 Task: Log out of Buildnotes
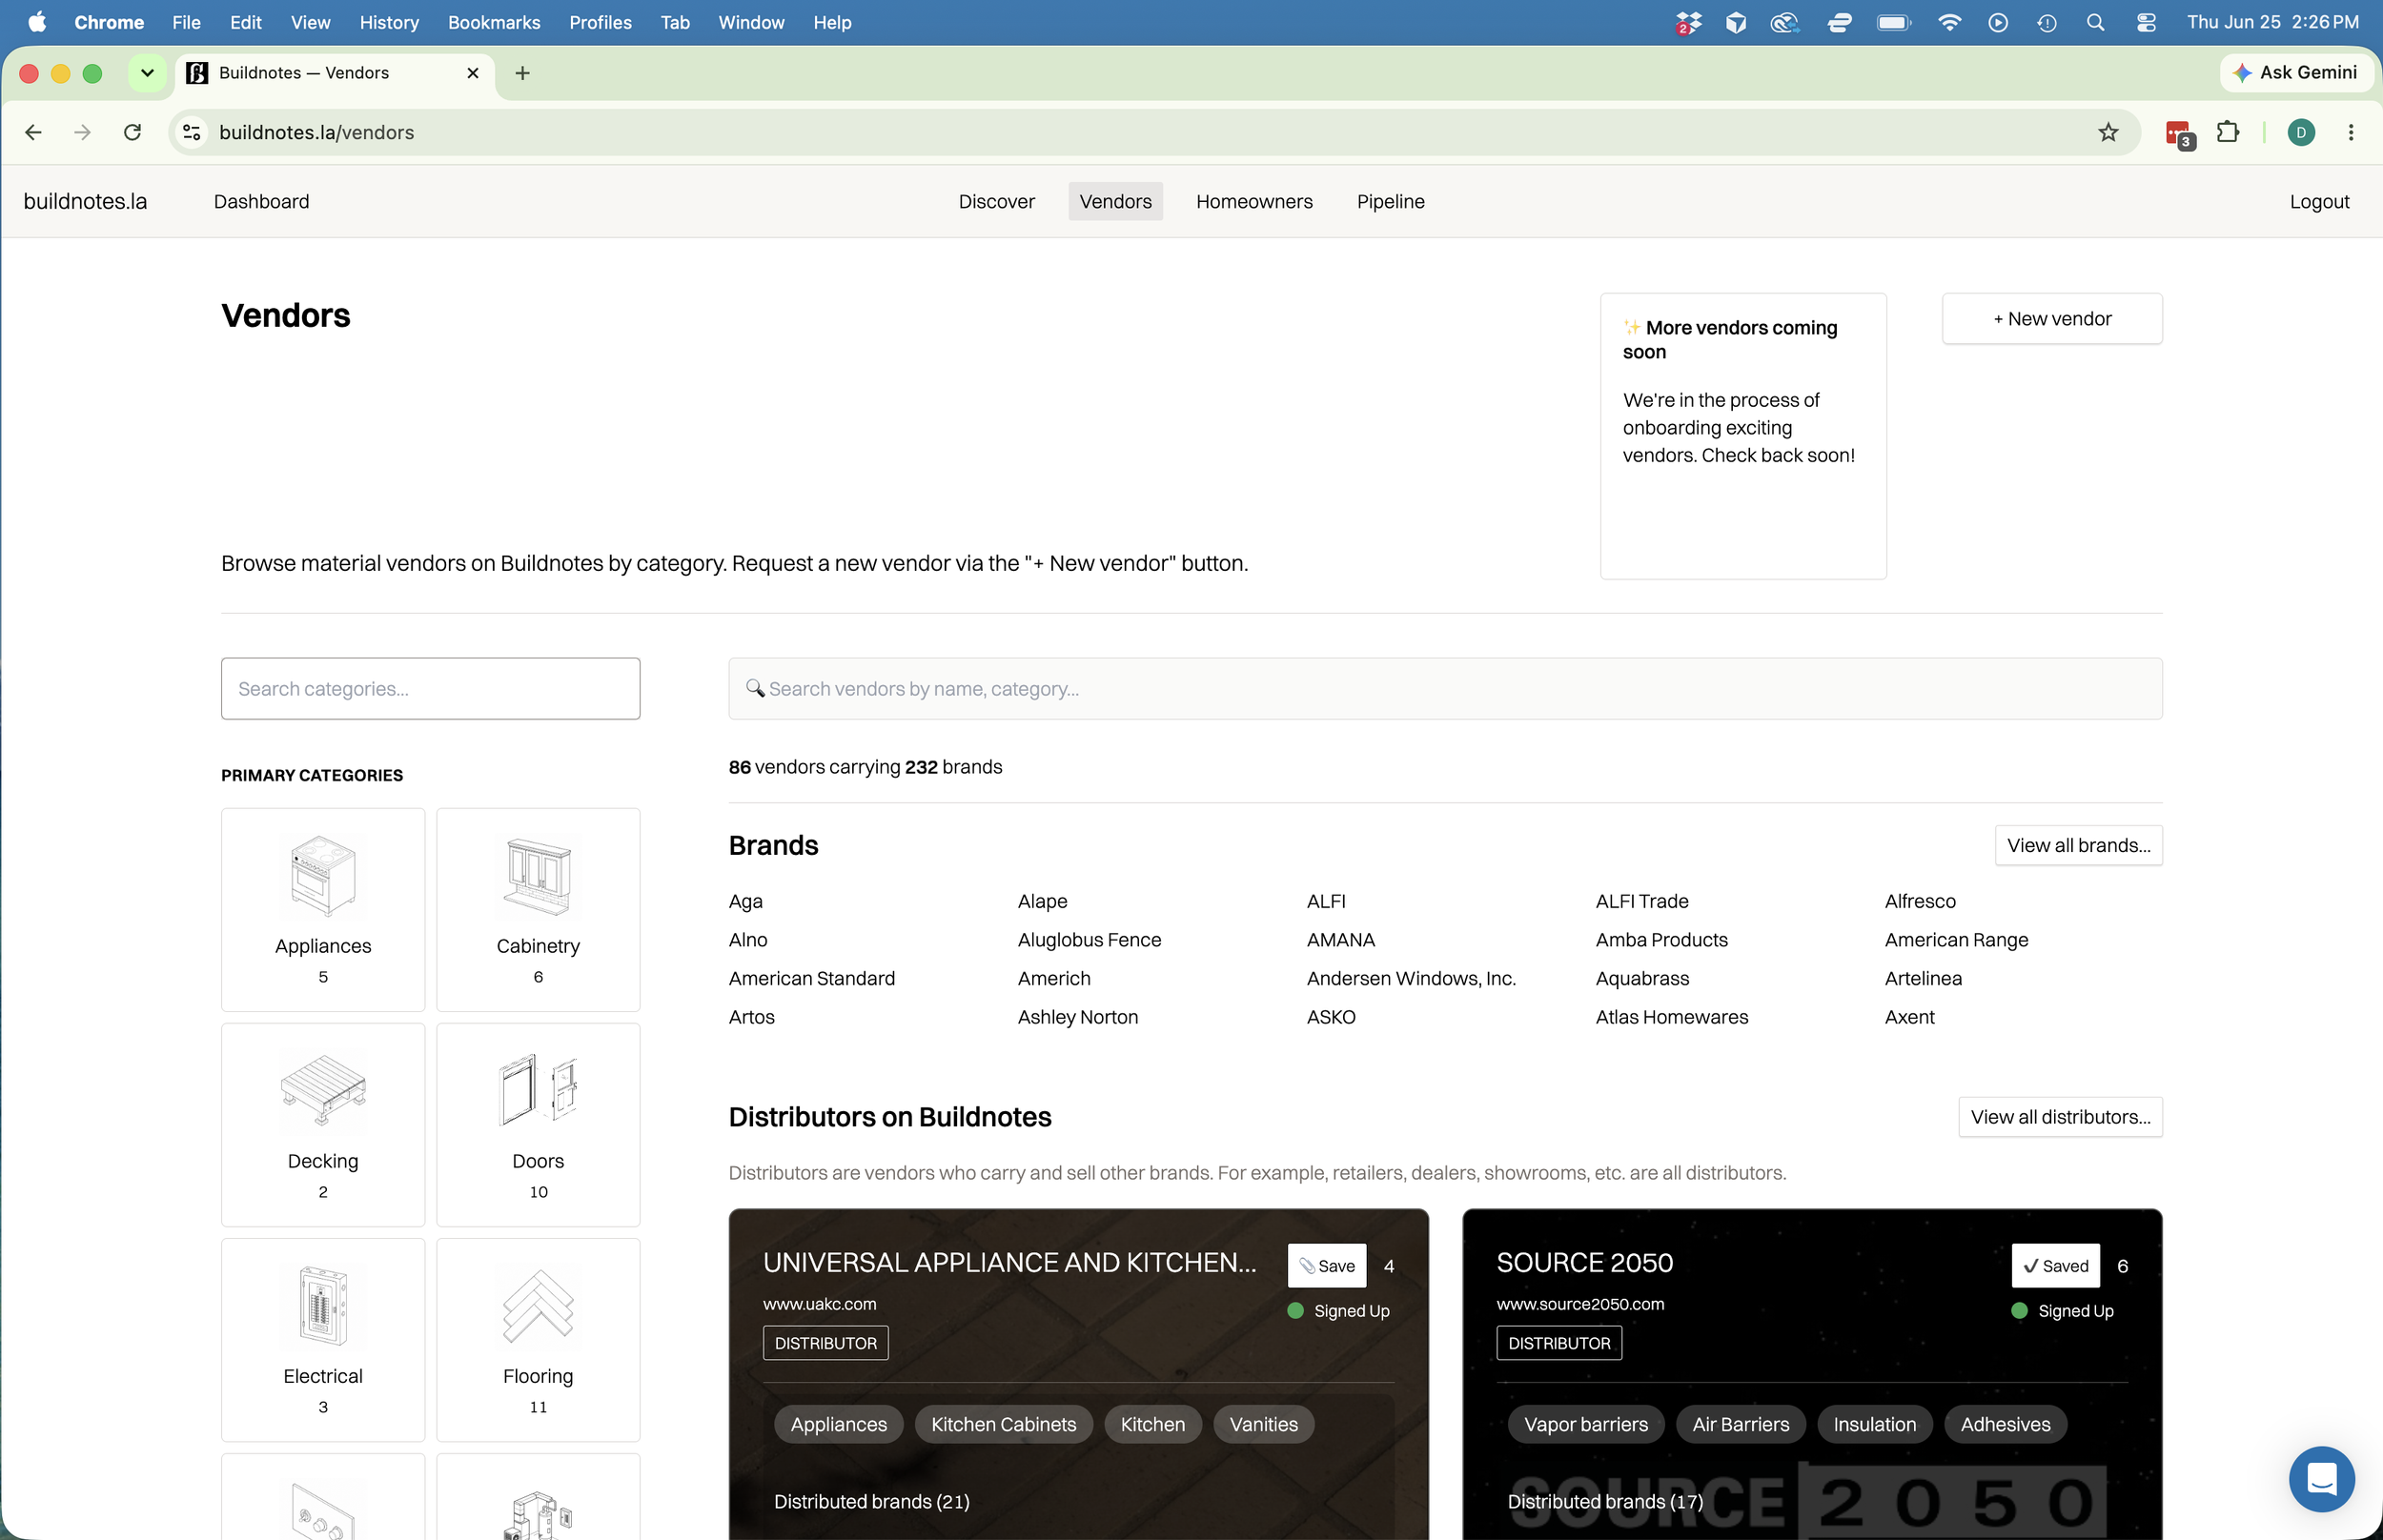(2319, 201)
